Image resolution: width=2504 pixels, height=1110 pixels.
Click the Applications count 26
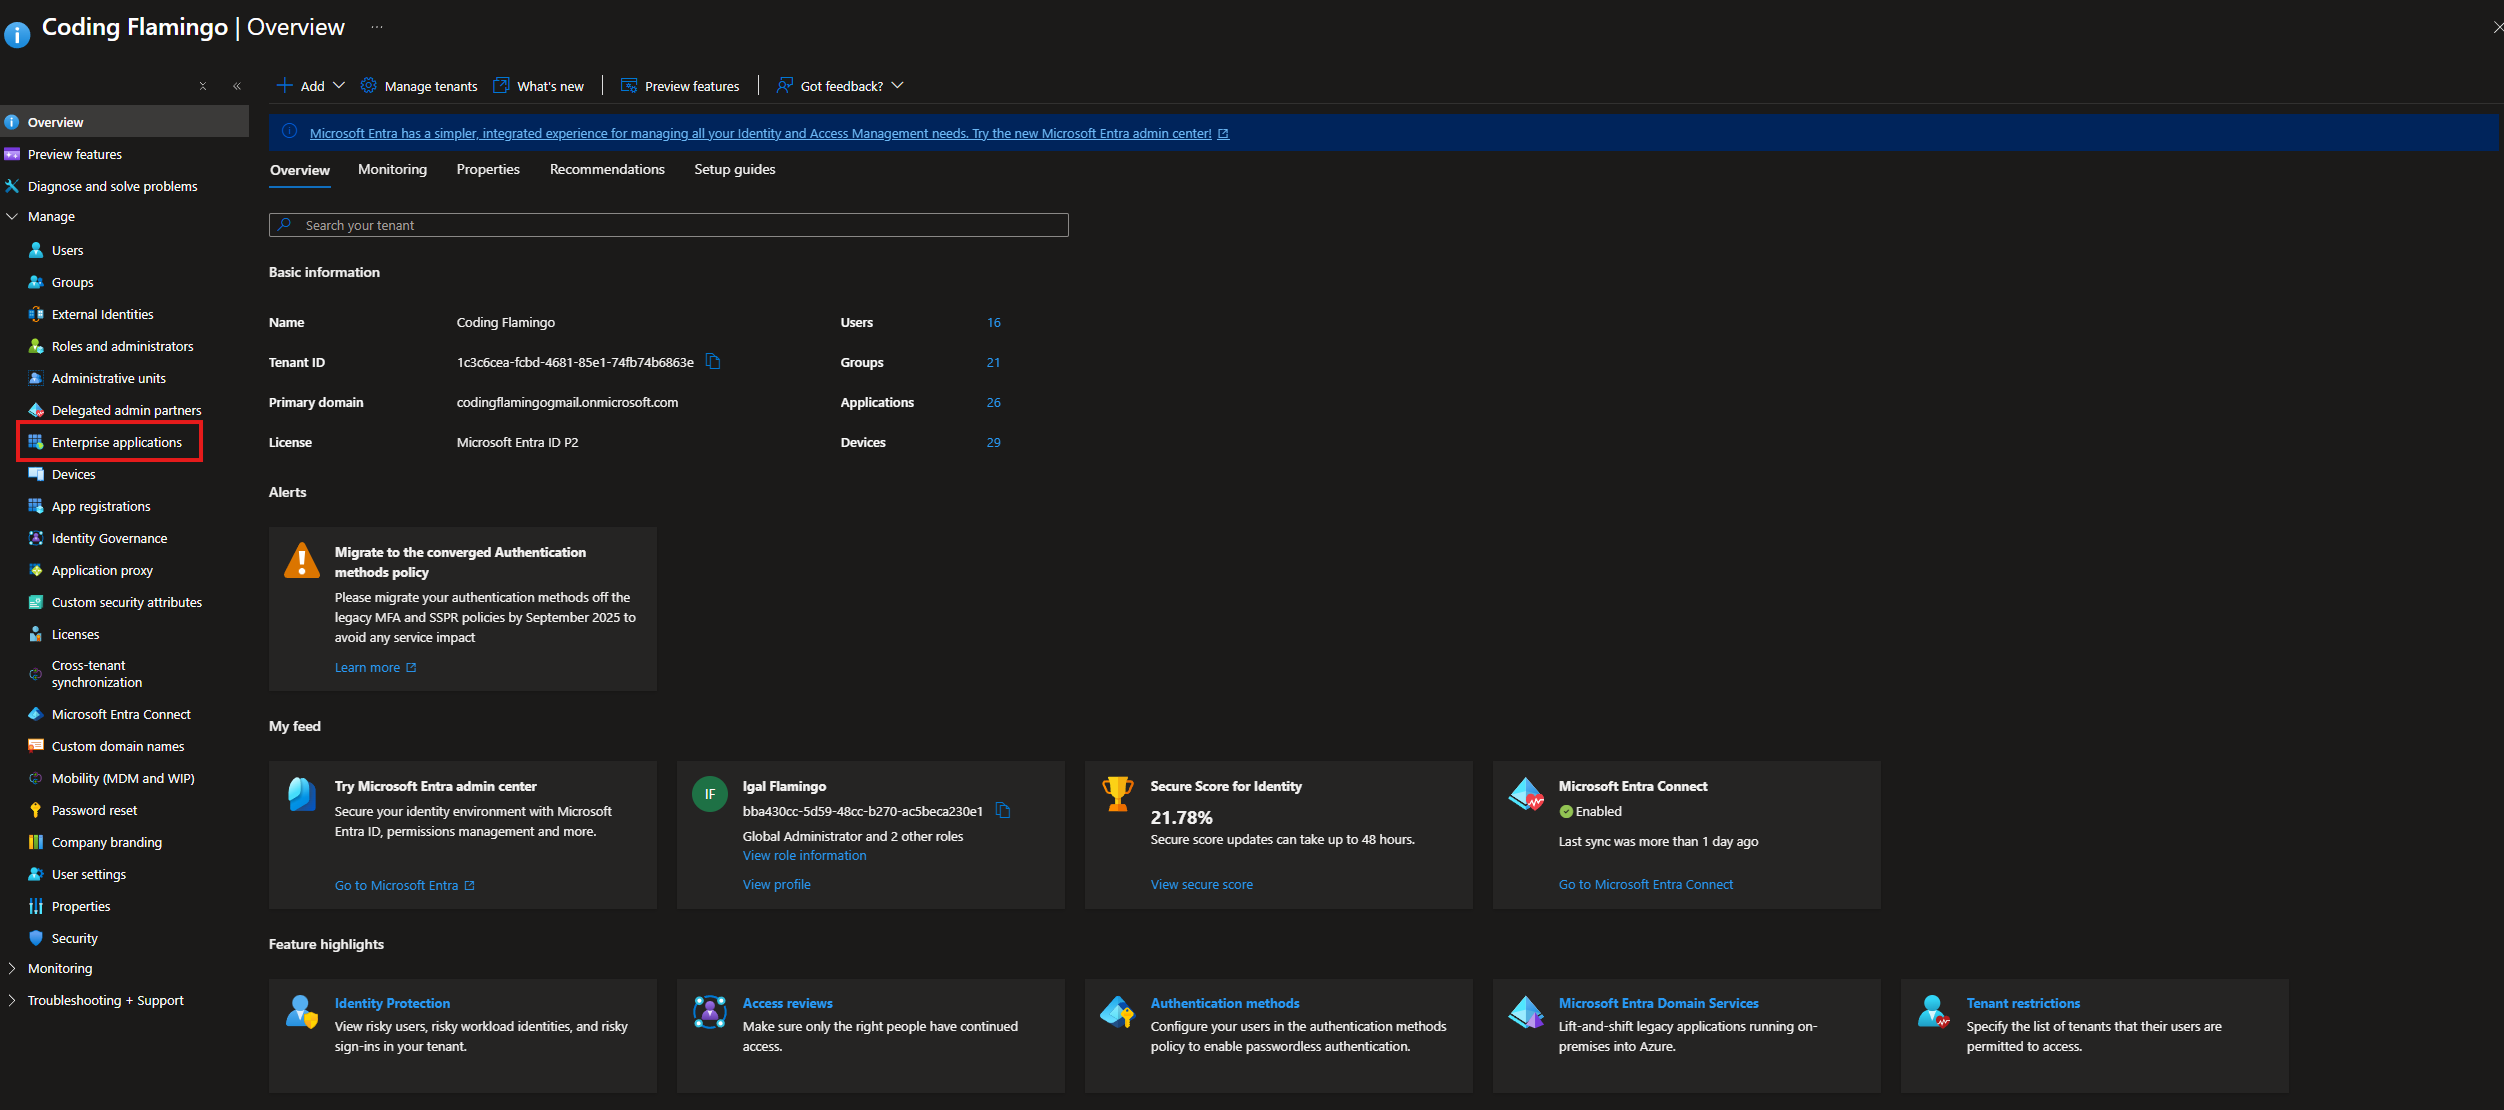point(993,402)
